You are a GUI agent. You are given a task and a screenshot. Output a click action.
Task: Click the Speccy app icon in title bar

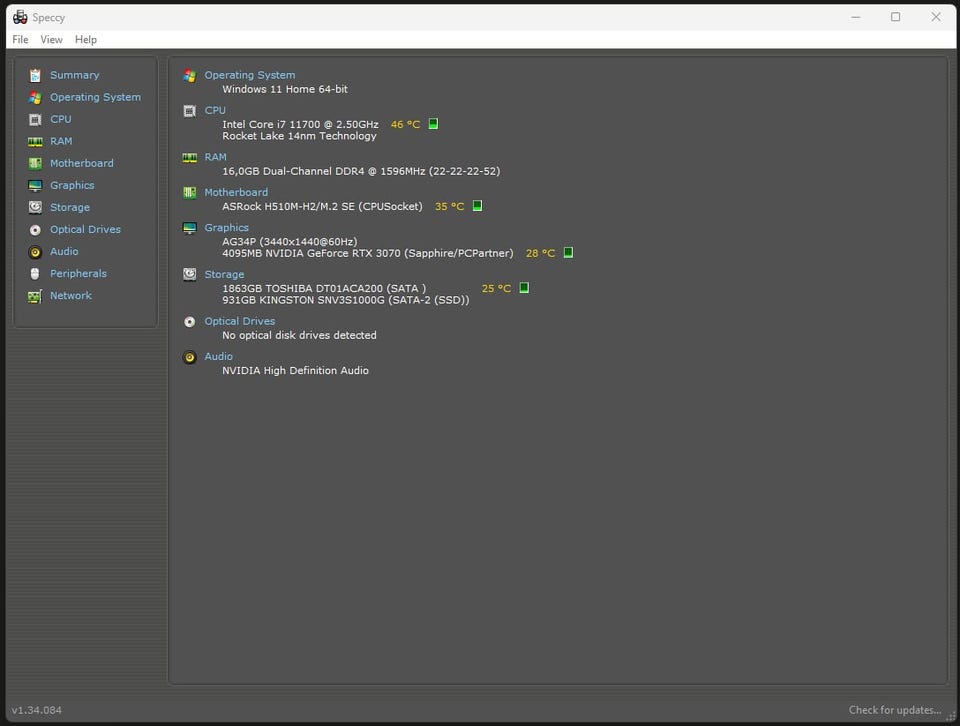[20, 17]
